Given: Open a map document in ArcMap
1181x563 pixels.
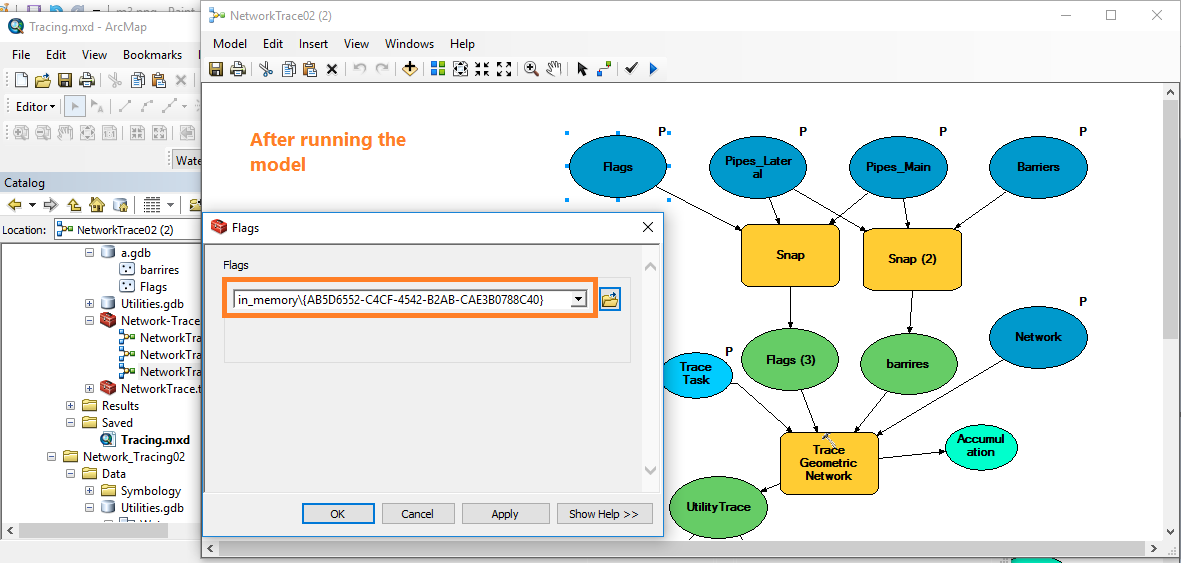Looking at the screenshot, I should coord(42,80).
